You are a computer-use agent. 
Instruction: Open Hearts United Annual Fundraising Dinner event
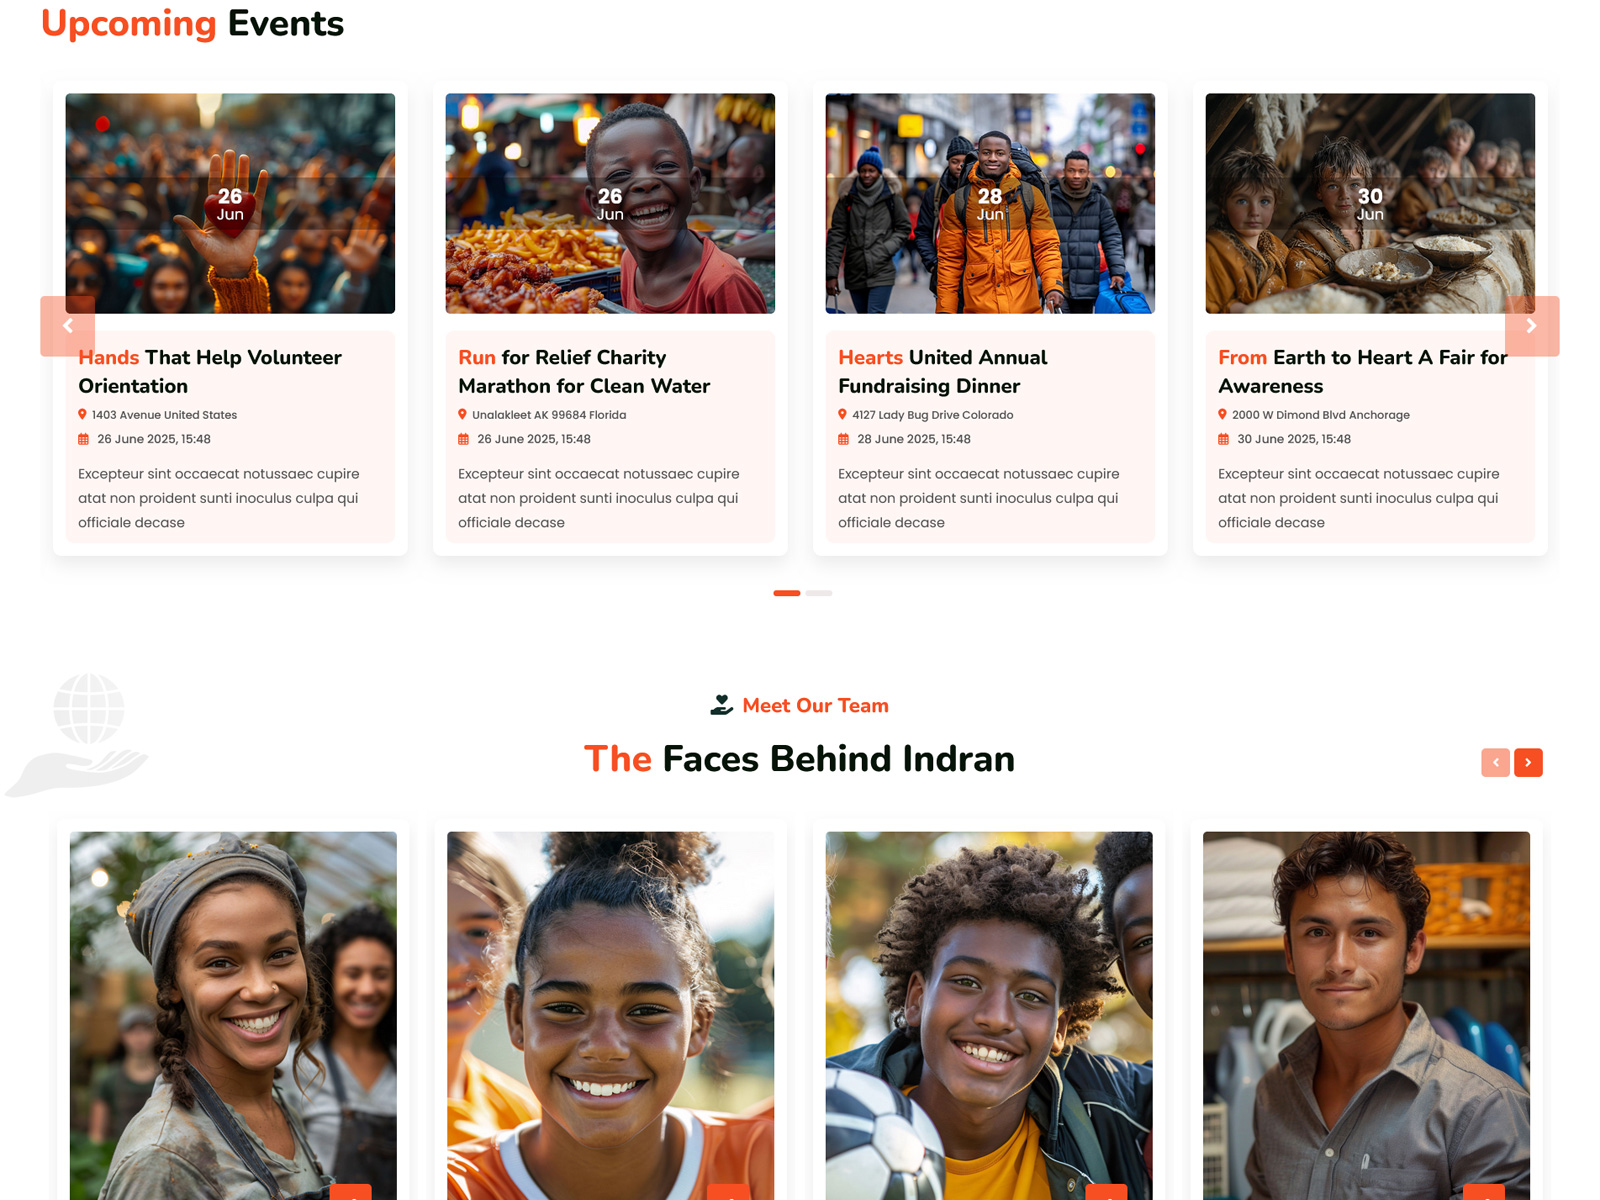click(942, 371)
